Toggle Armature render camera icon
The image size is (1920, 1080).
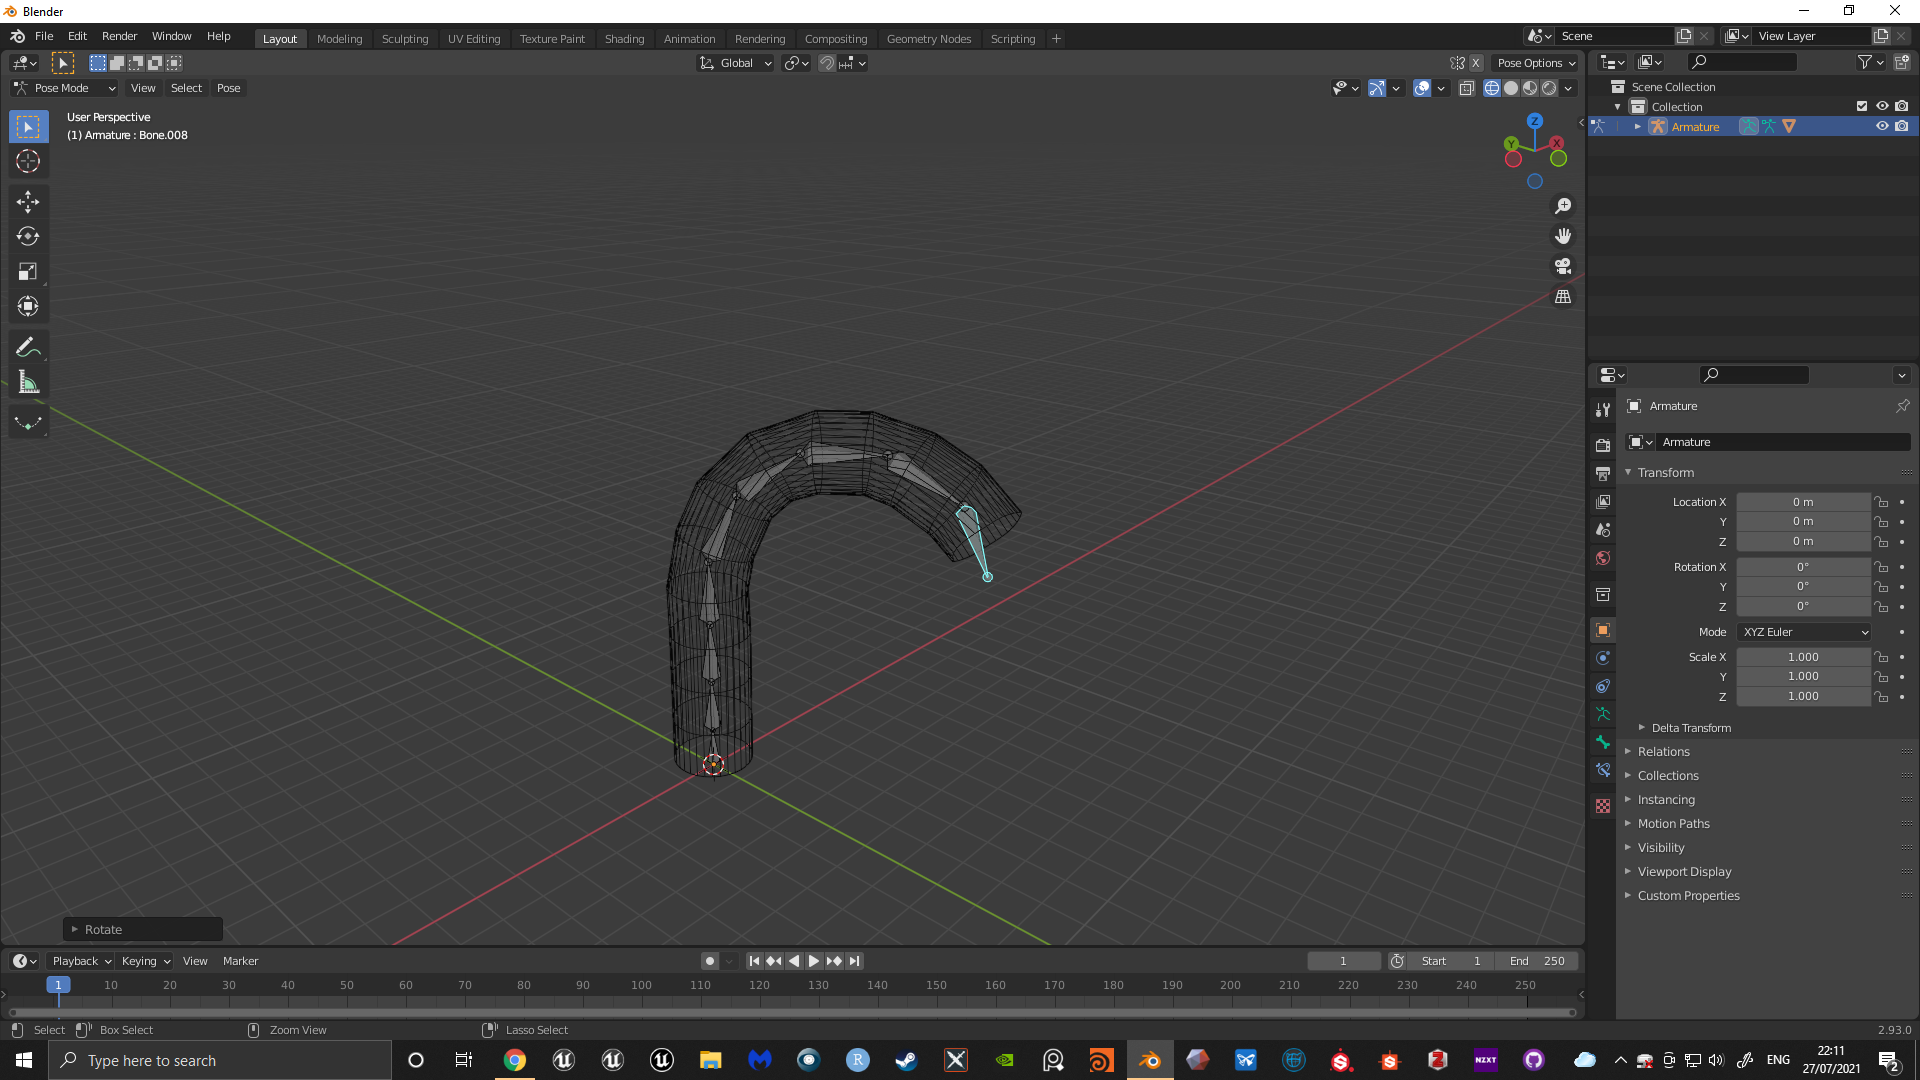click(x=1902, y=126)
